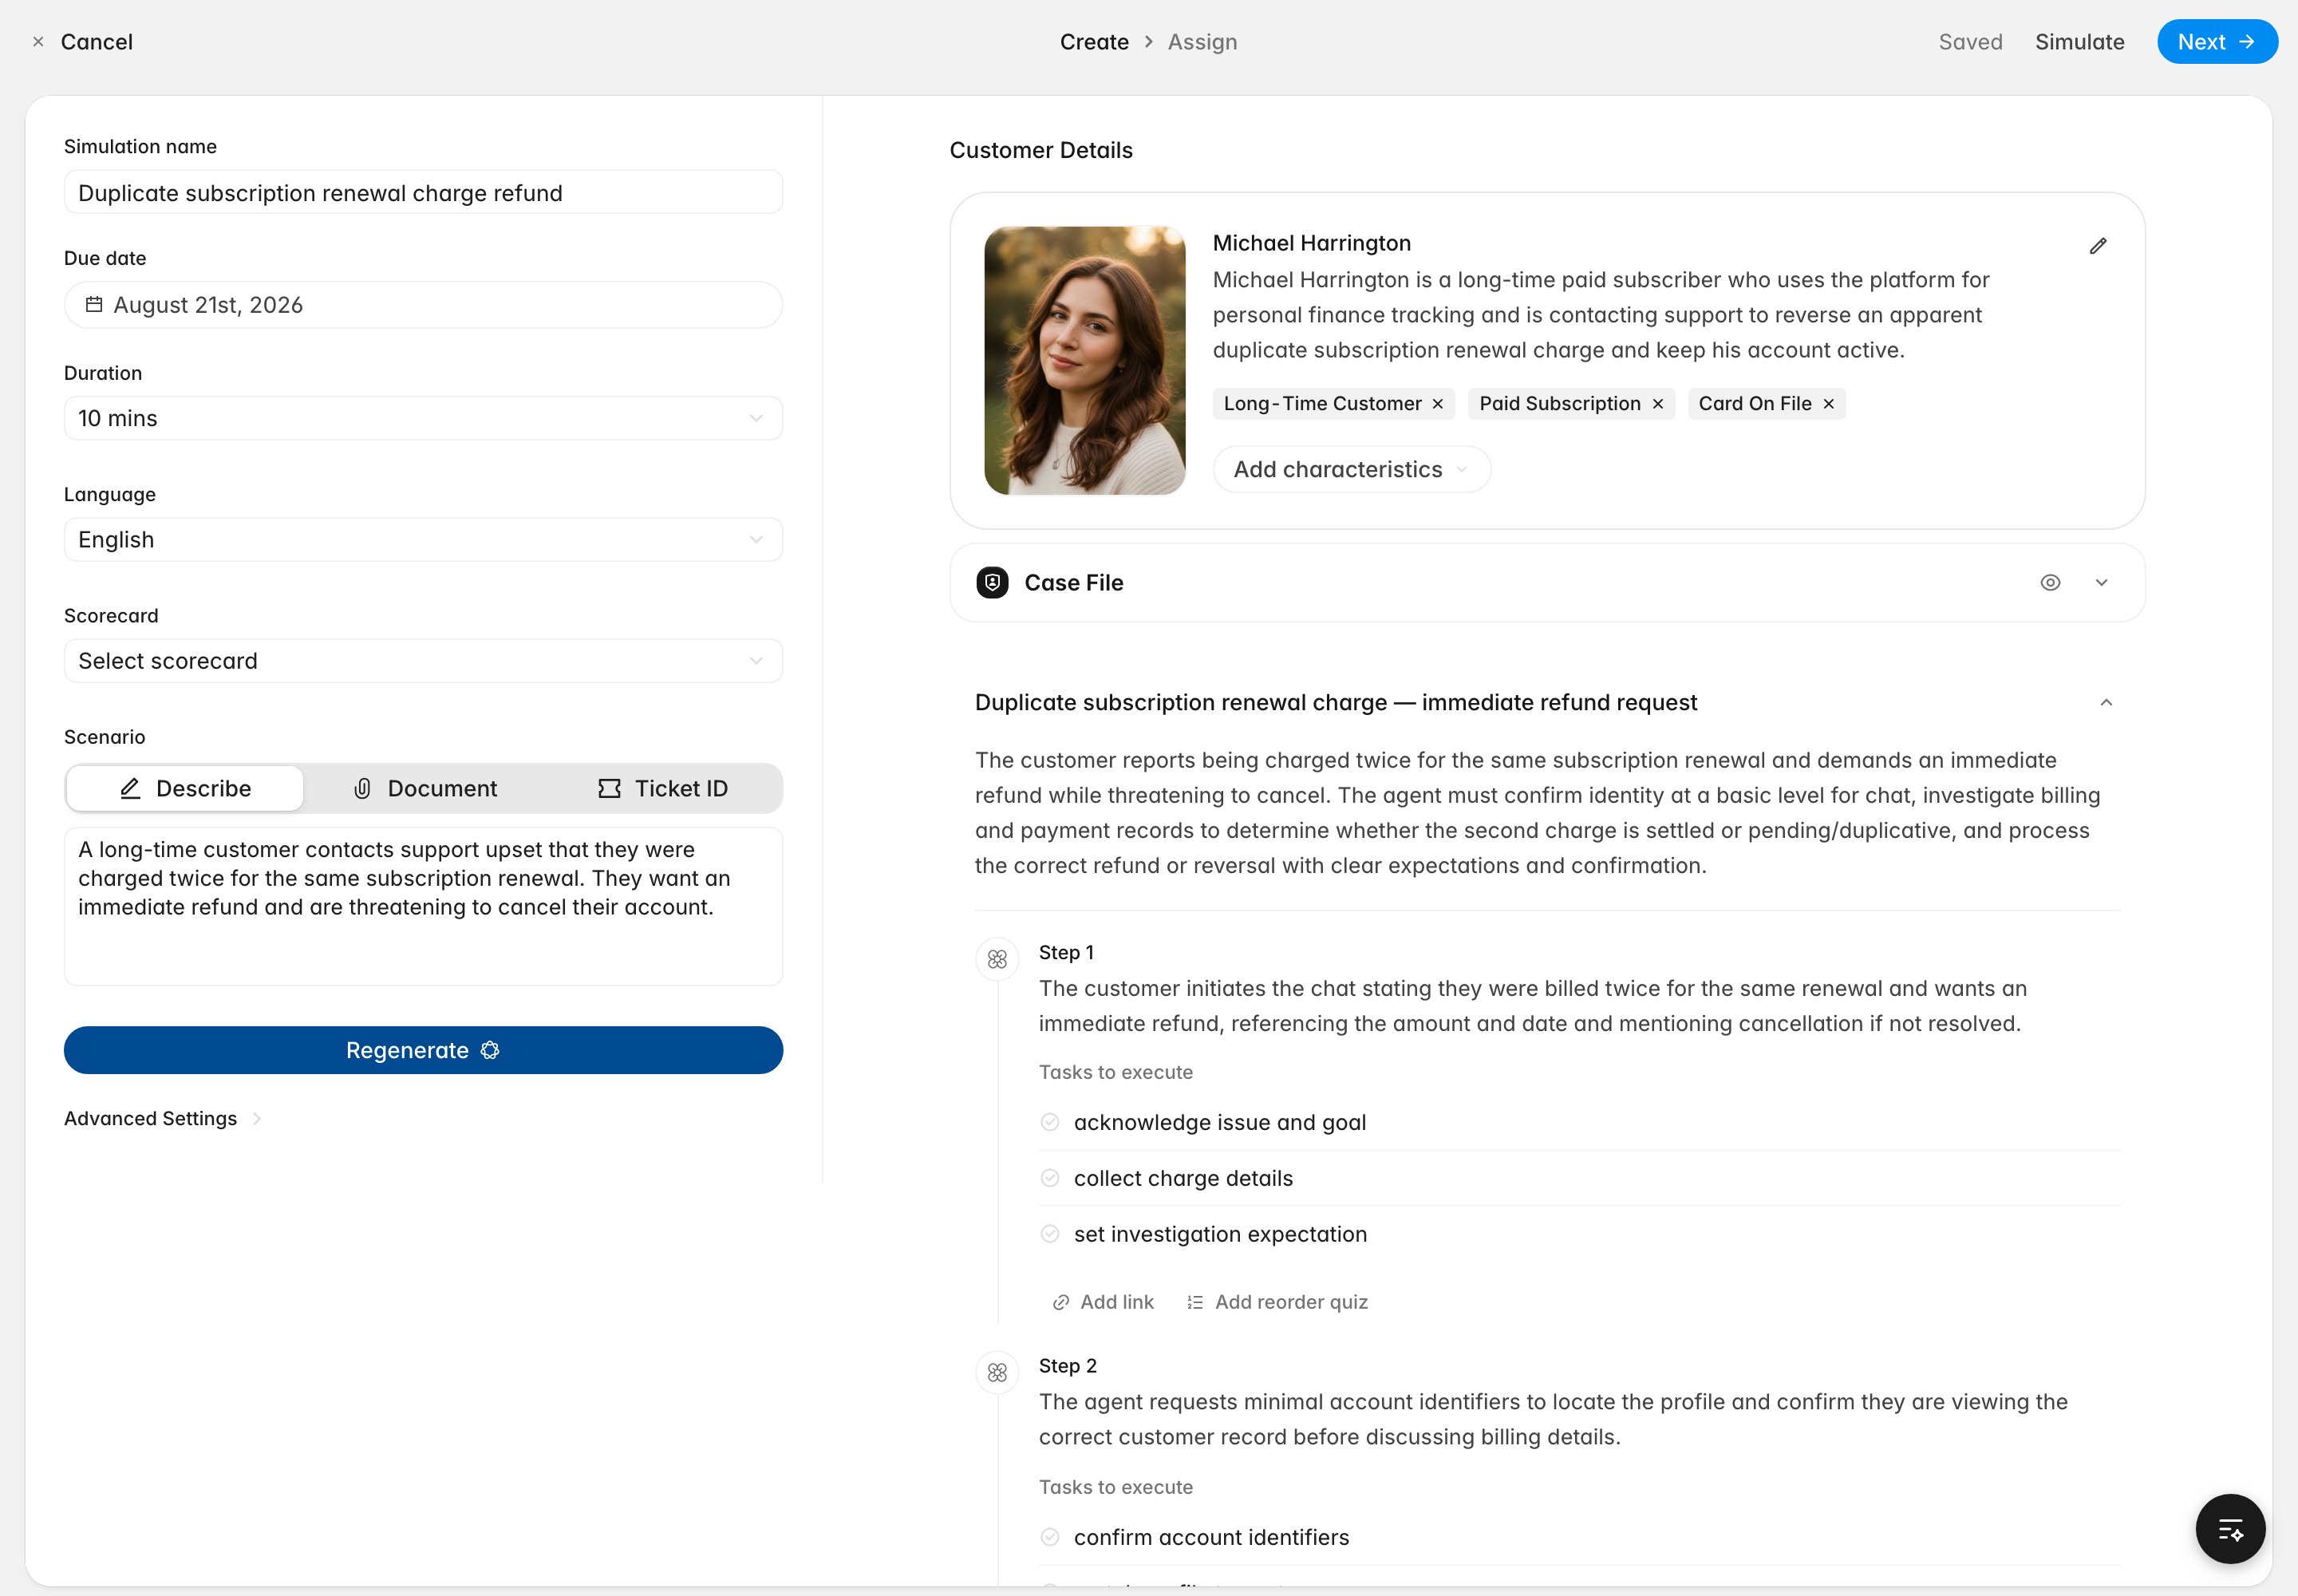2298x1596 pixels.
Task: Click 'Tasks to execute' under Step 2
Action: coord(1115,1487)
